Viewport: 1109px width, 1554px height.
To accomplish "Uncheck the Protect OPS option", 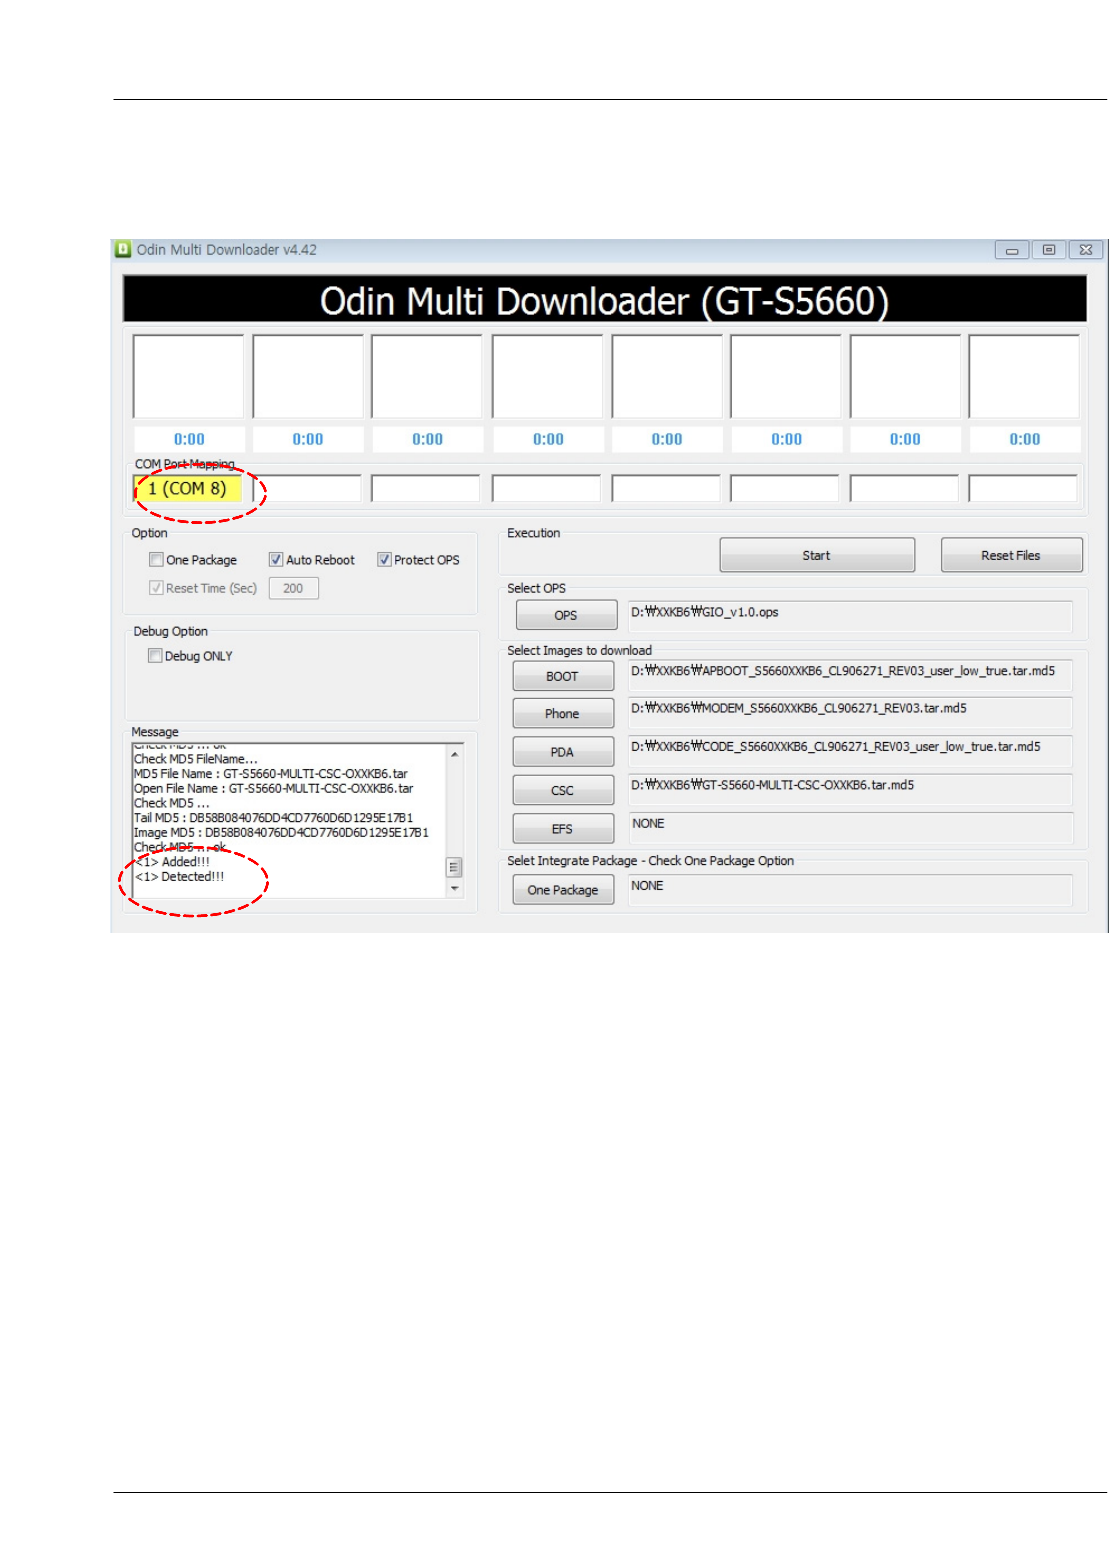I will coord(384,560).
